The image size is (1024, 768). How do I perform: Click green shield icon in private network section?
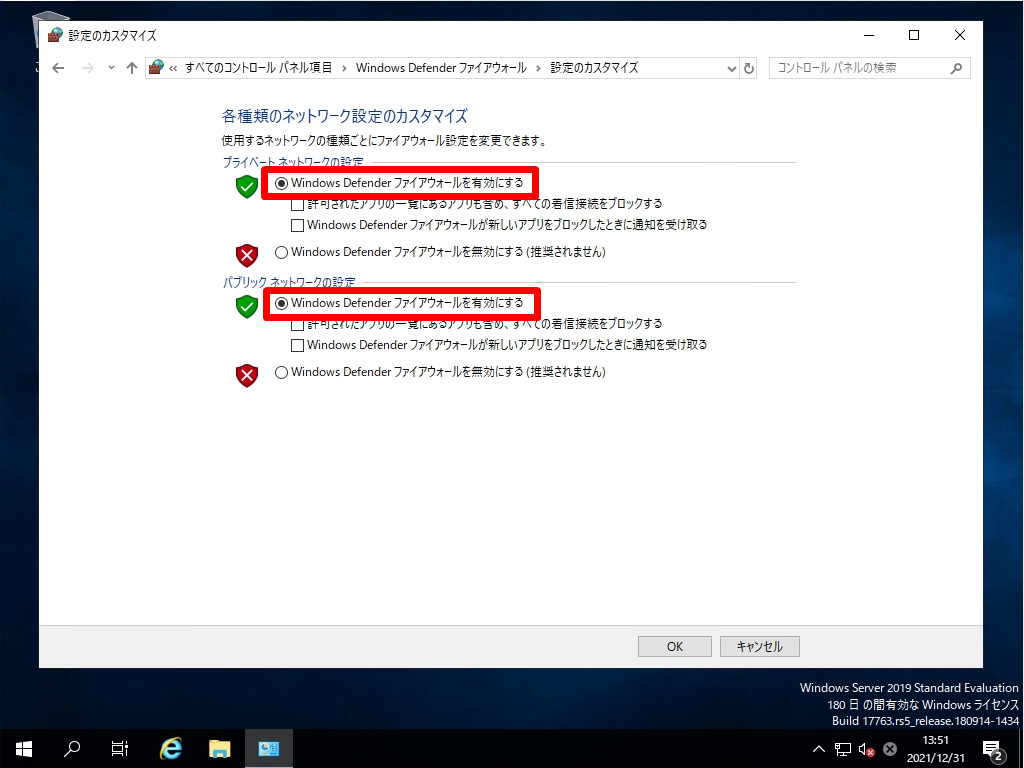[x=247, y=186]
